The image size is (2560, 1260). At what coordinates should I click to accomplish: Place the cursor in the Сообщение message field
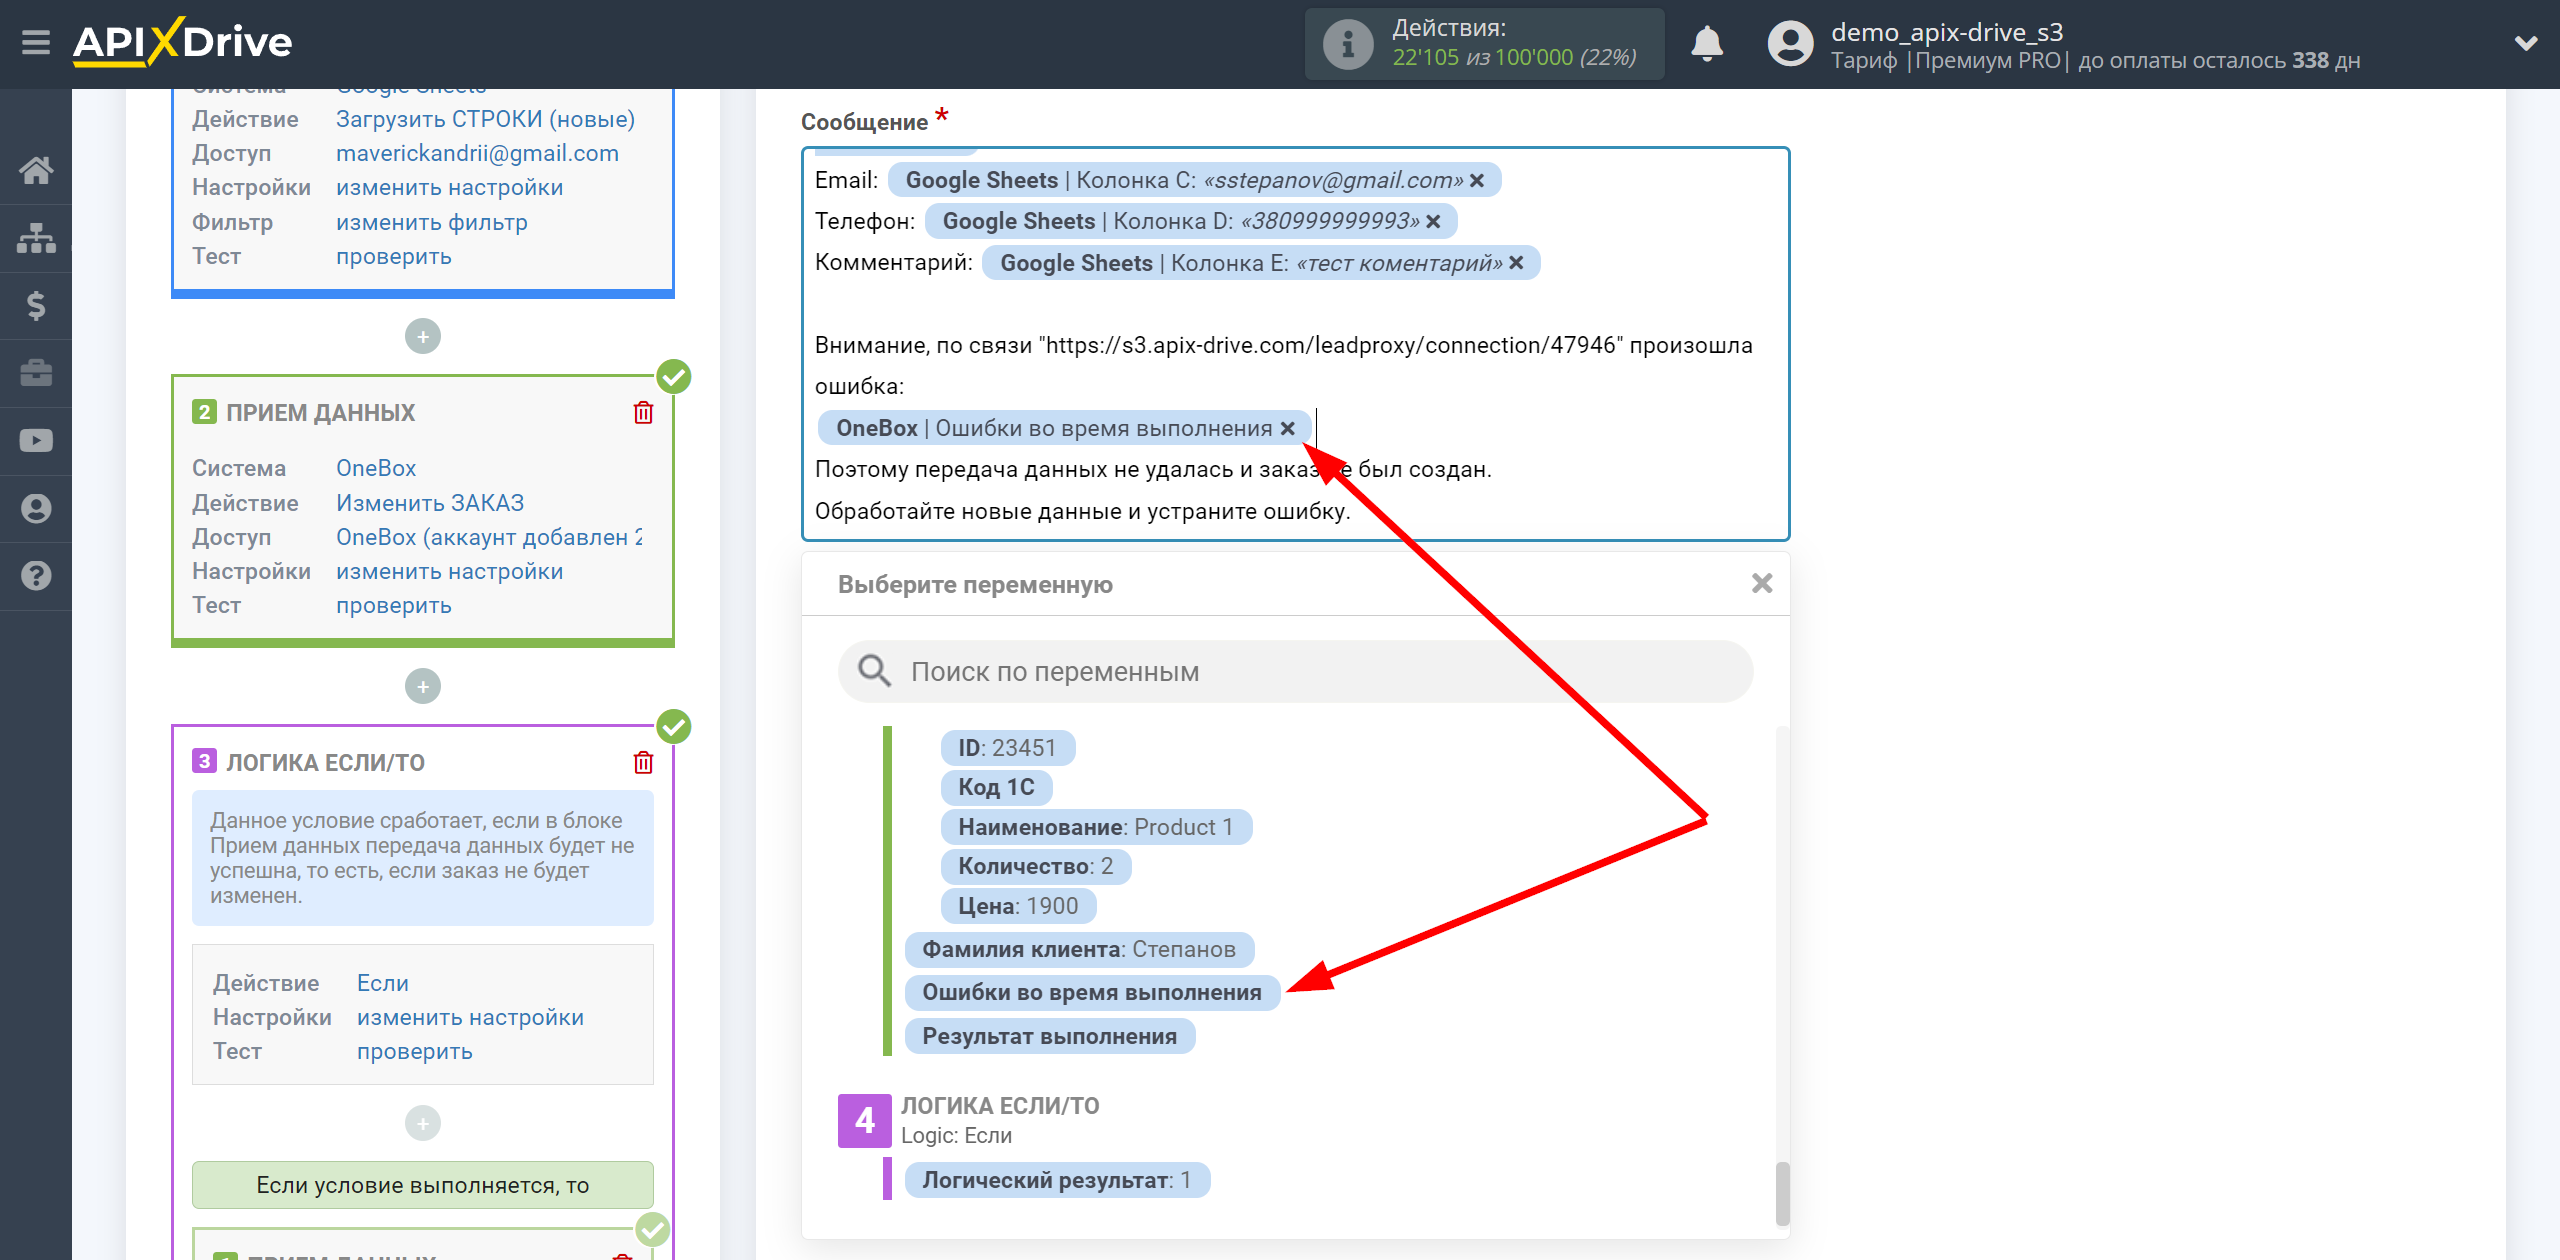click(1295, 344)
